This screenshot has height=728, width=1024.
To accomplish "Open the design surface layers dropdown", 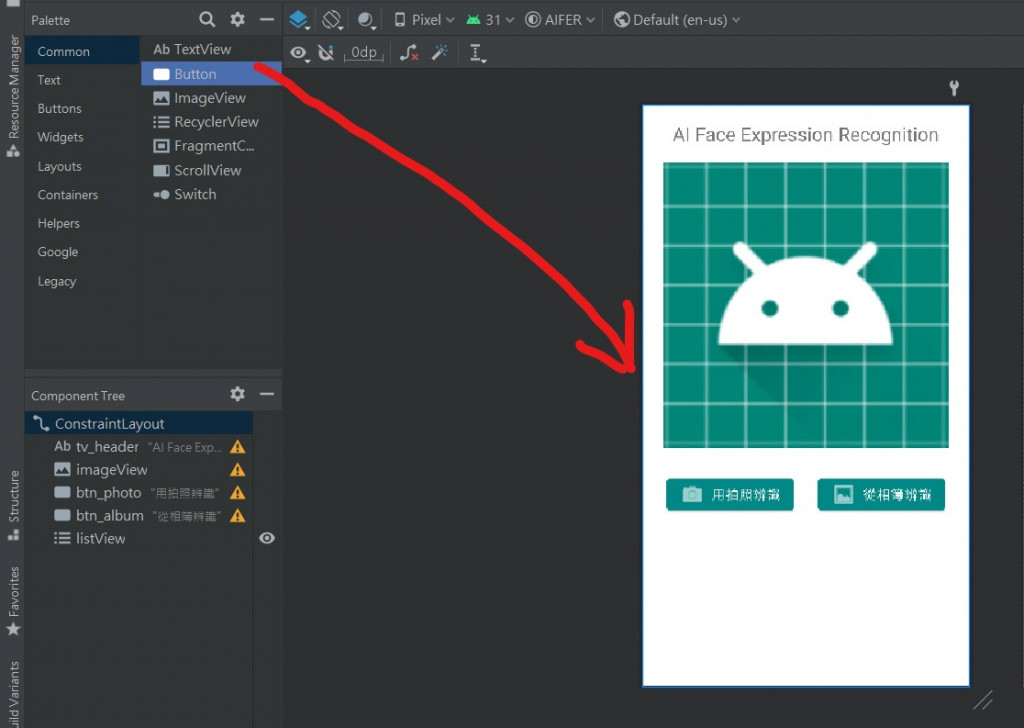I will click(x=299, y=20).
